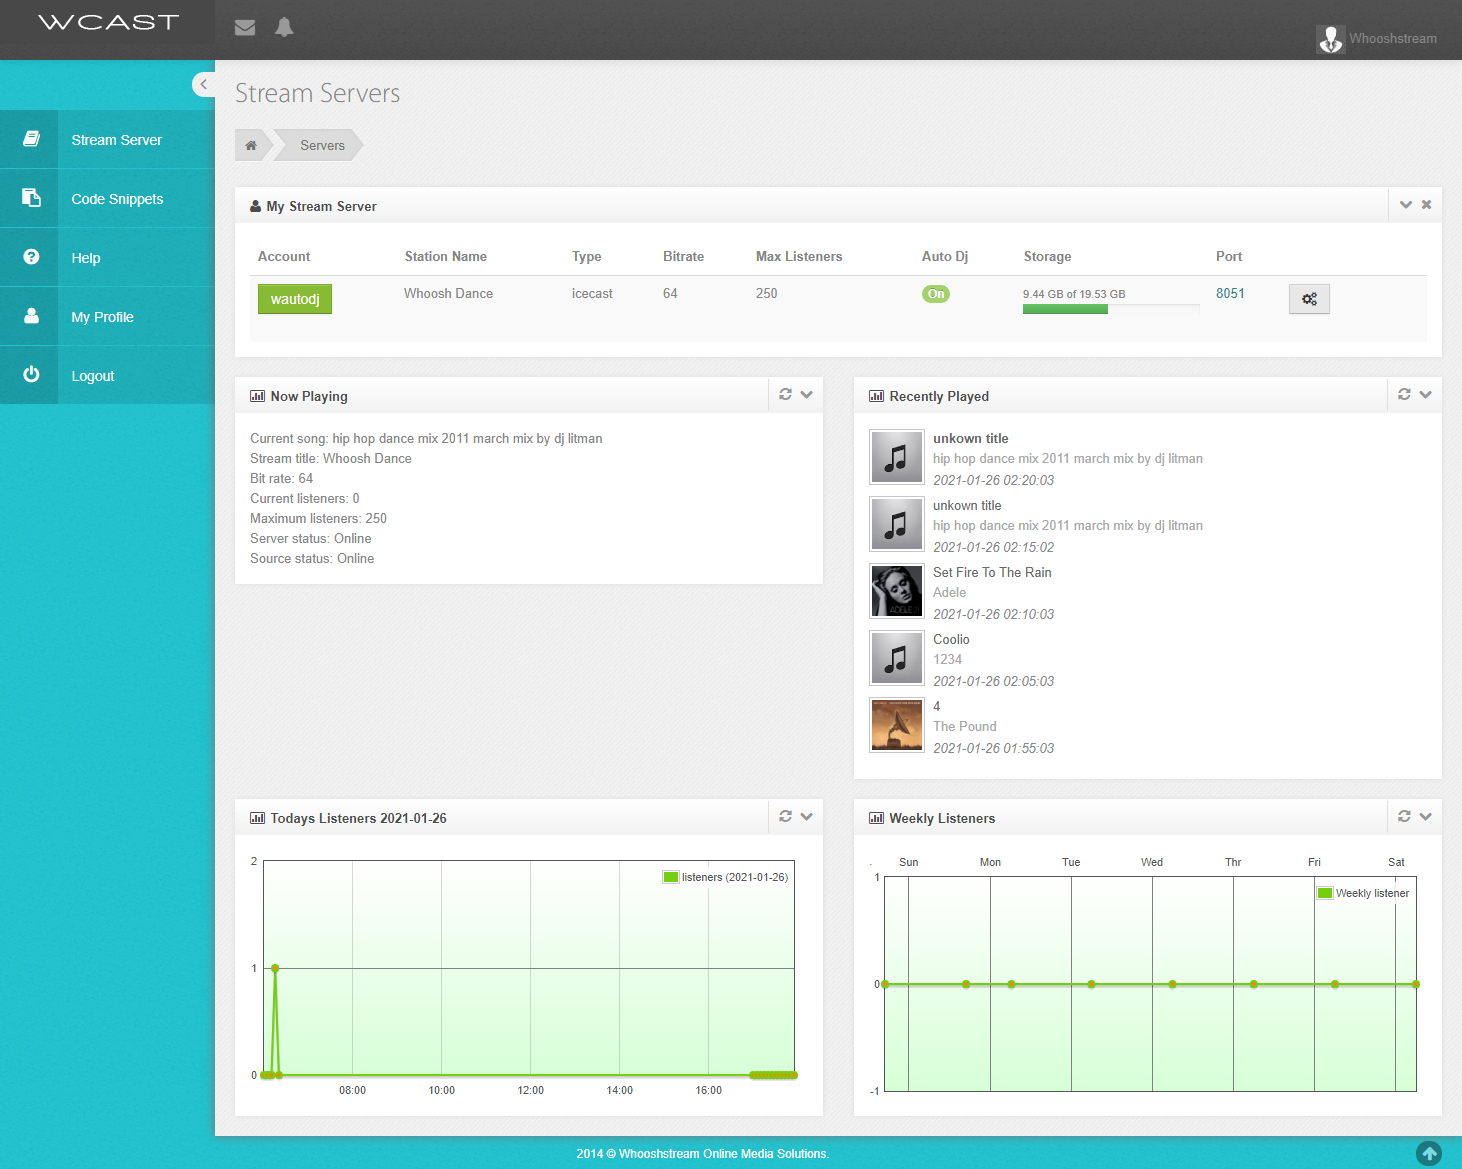The width and height of the screenshot is (1462, 1169).
Task: Collapse the My Stream Server panel
Action: pos(1406,205)
